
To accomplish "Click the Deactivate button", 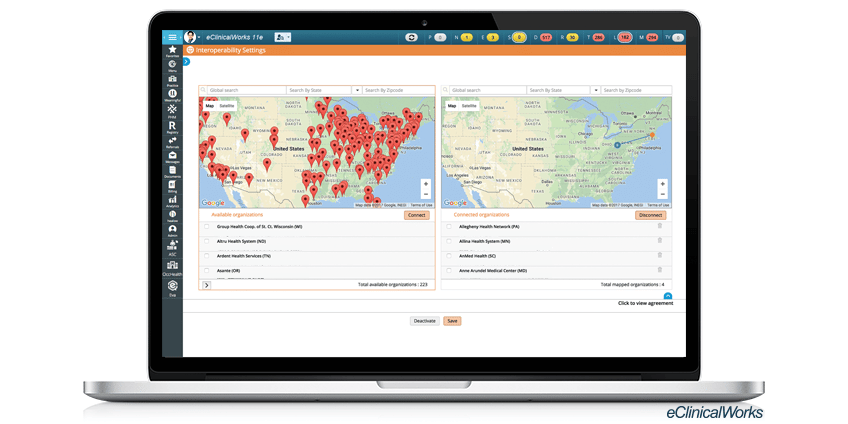I will 425,321.
